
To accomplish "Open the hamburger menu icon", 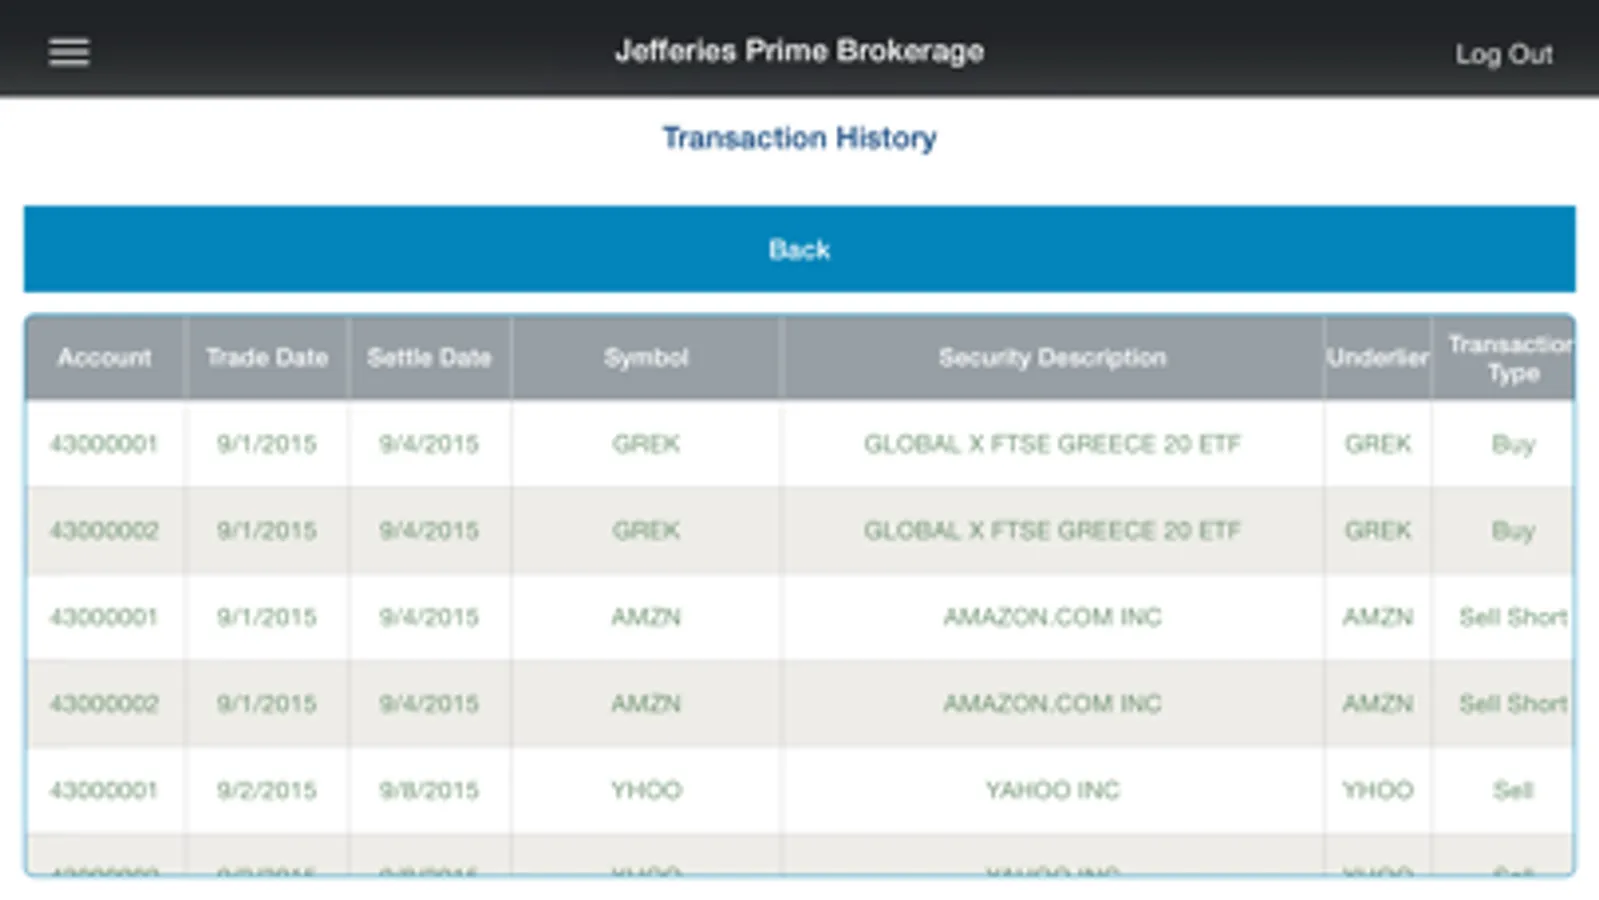I will point(69,52).
